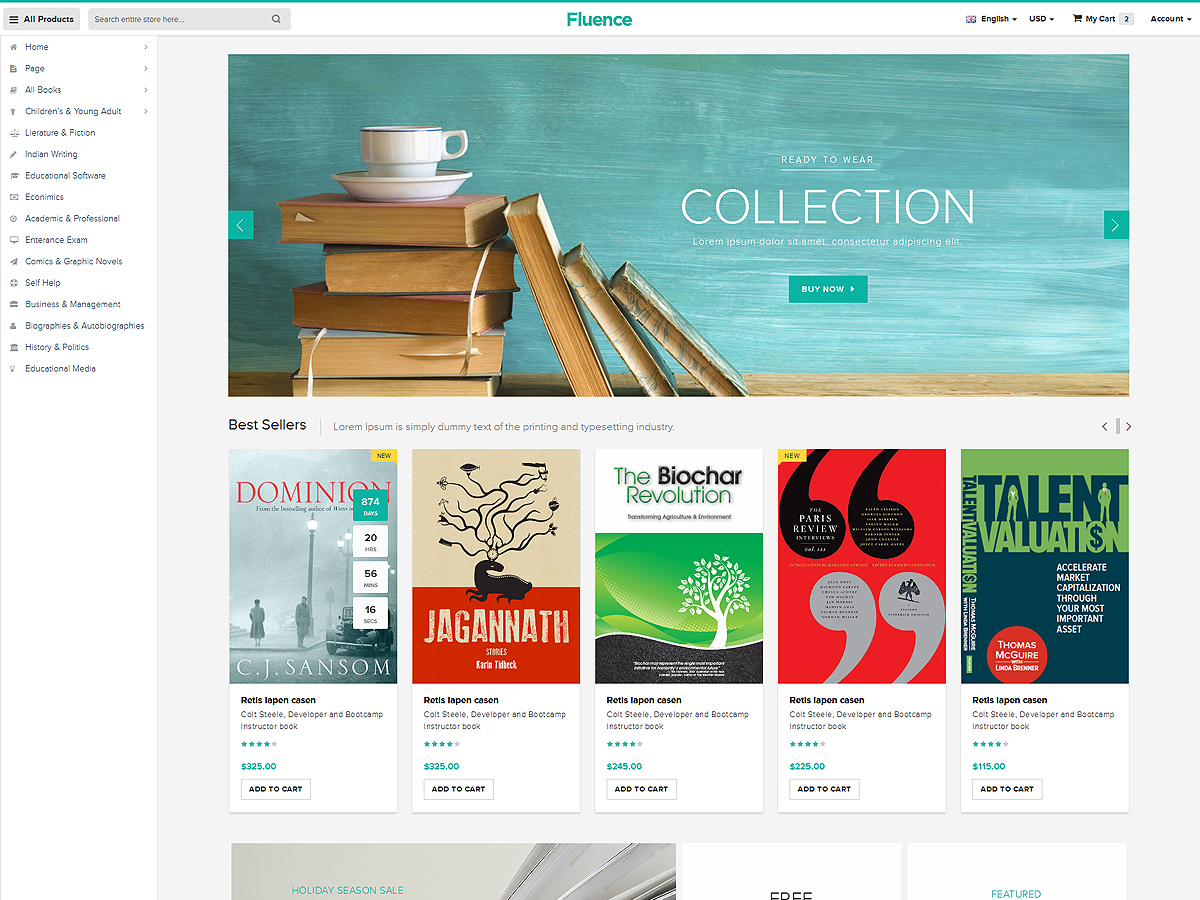
Task: Click the $225.00 price
Action: [x=807, y=766]
